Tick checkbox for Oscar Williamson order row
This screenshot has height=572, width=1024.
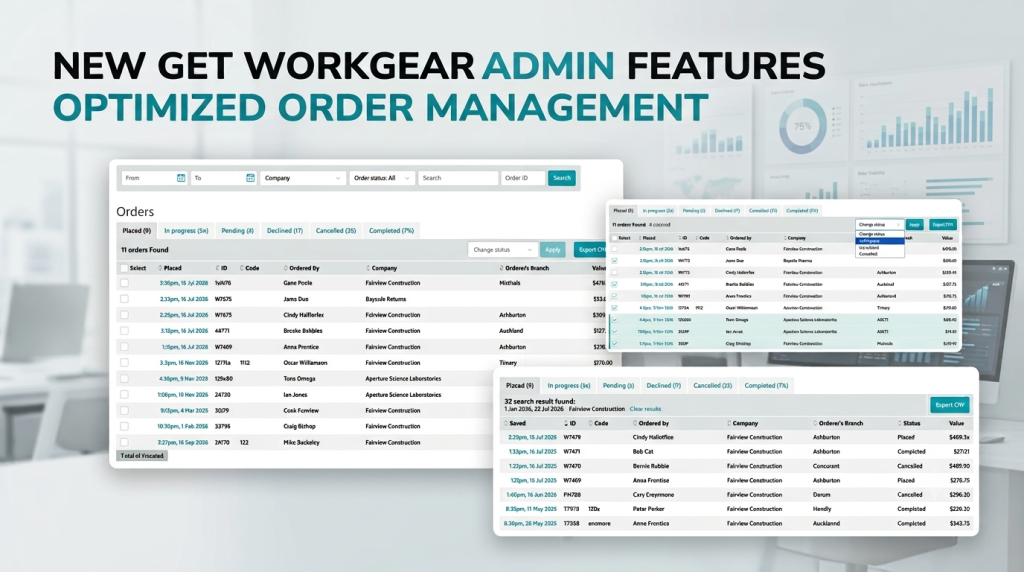point(124,363)
